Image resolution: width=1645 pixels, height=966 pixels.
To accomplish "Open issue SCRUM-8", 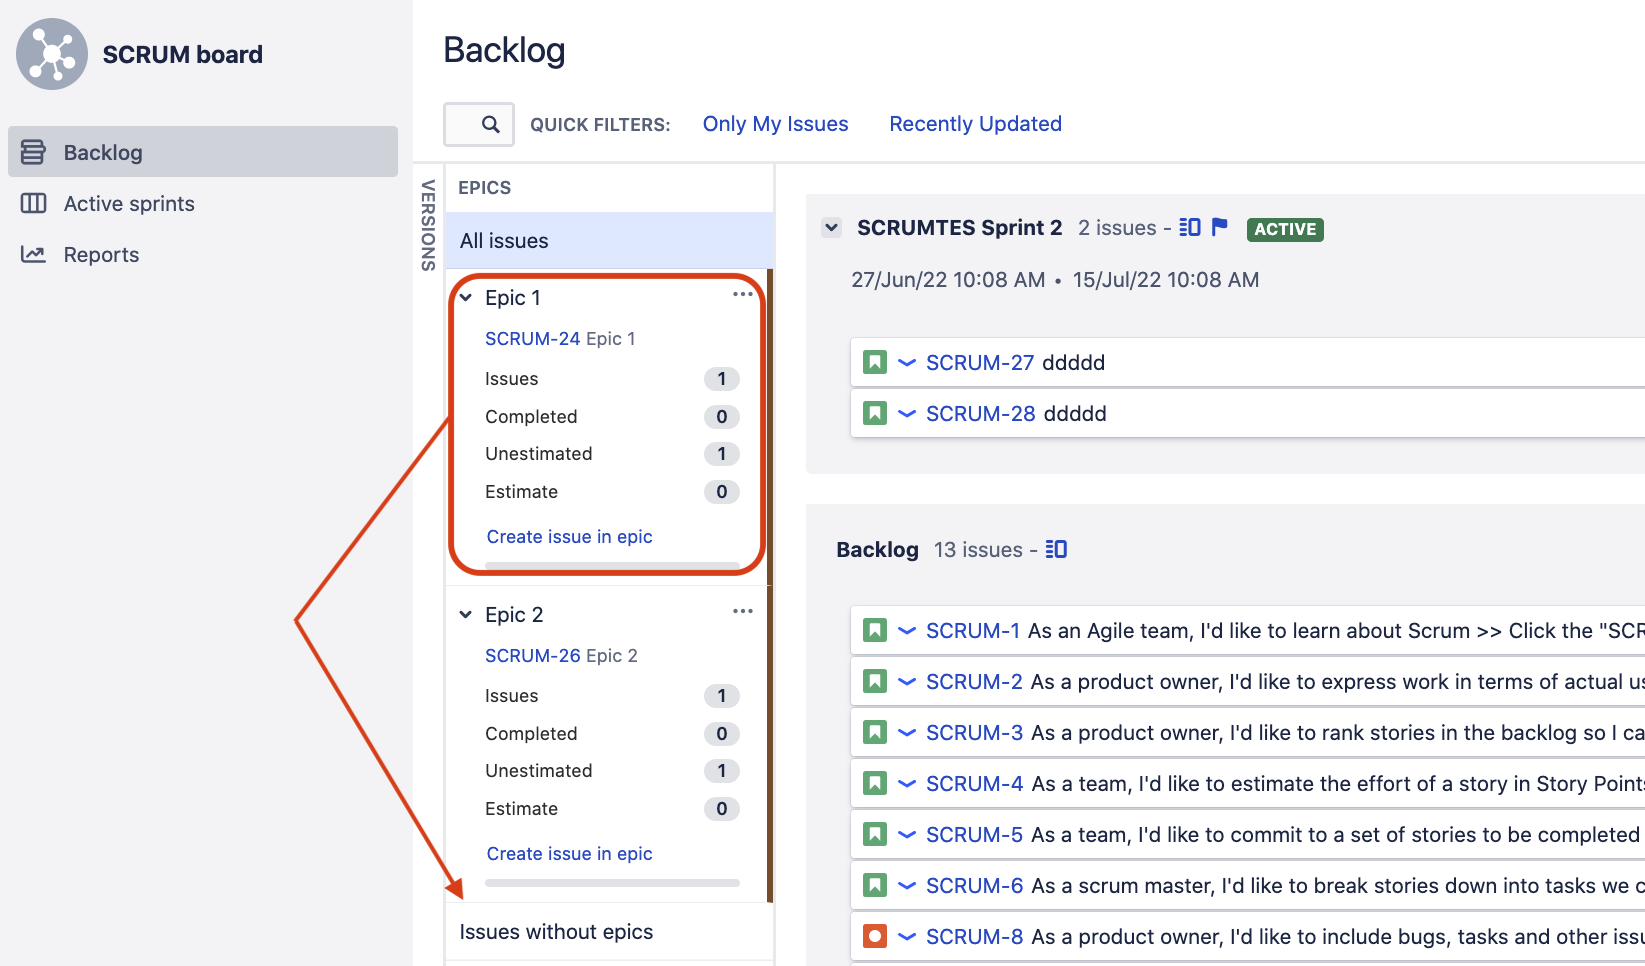I will pos(975,937).
